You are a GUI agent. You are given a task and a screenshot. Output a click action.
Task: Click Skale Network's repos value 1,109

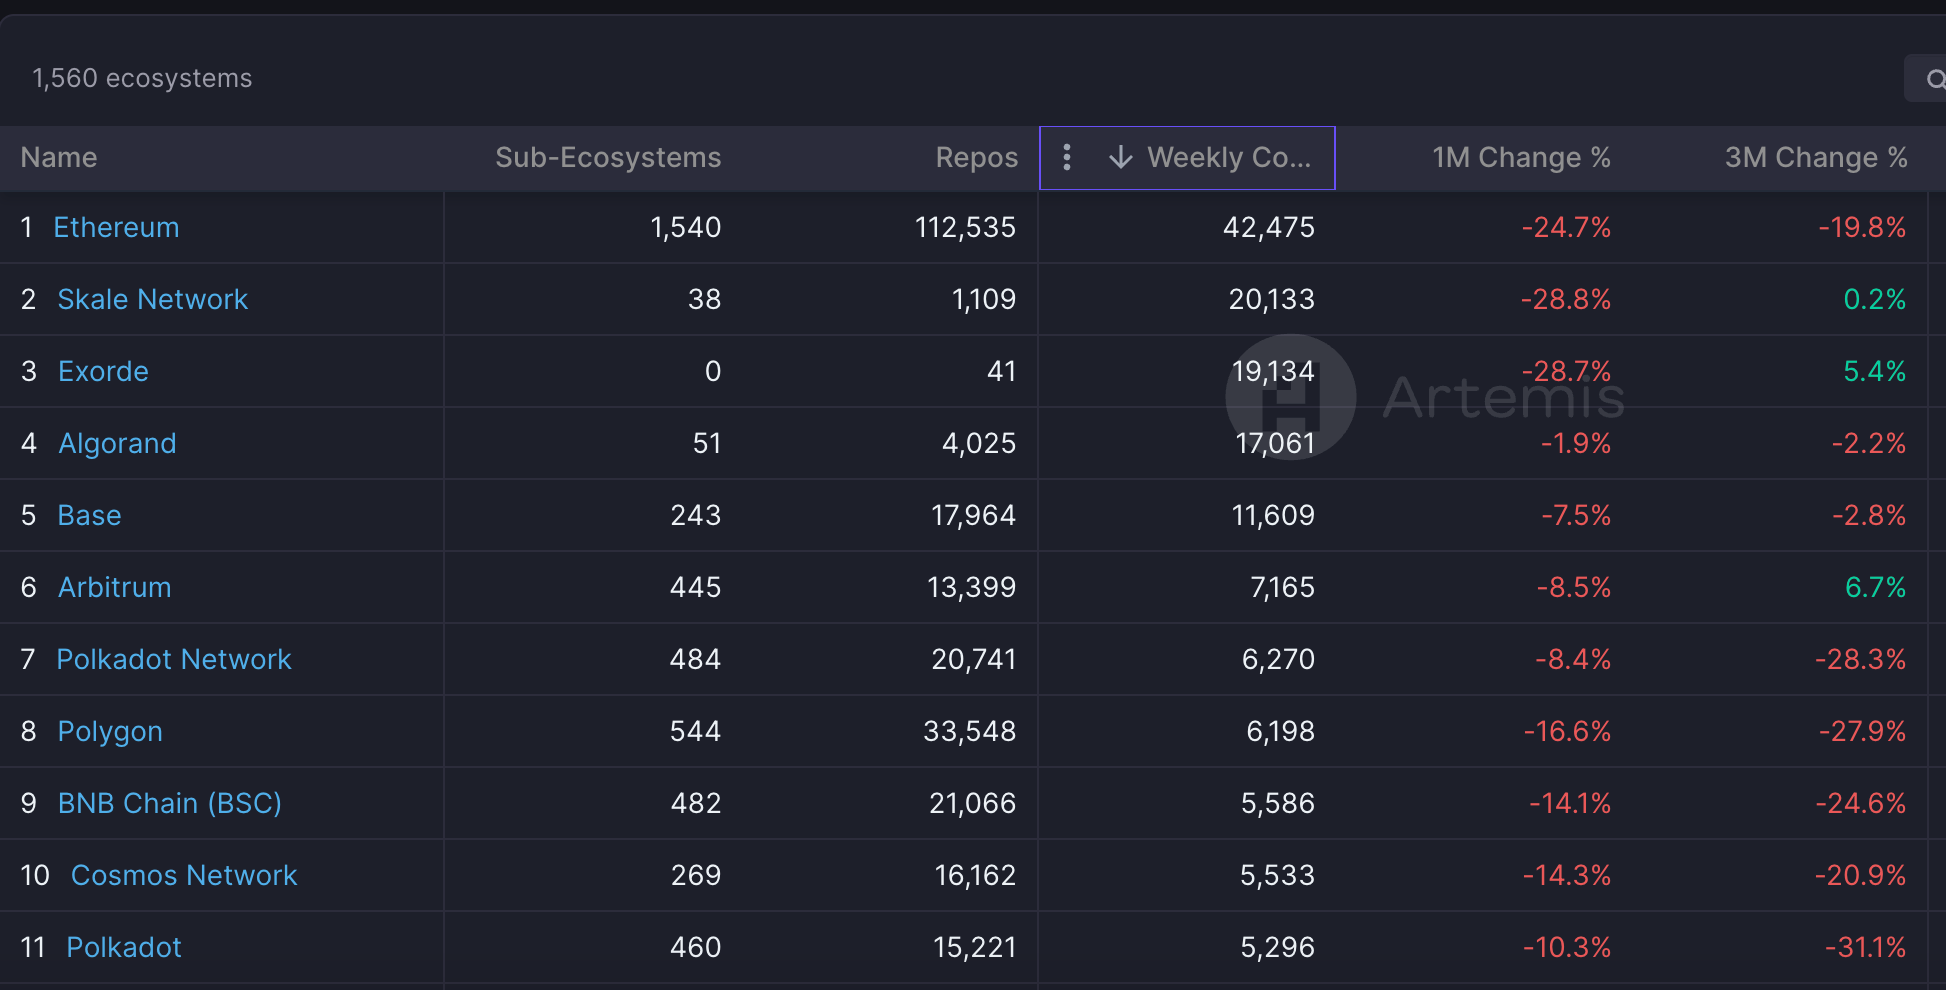click(984, 299)
